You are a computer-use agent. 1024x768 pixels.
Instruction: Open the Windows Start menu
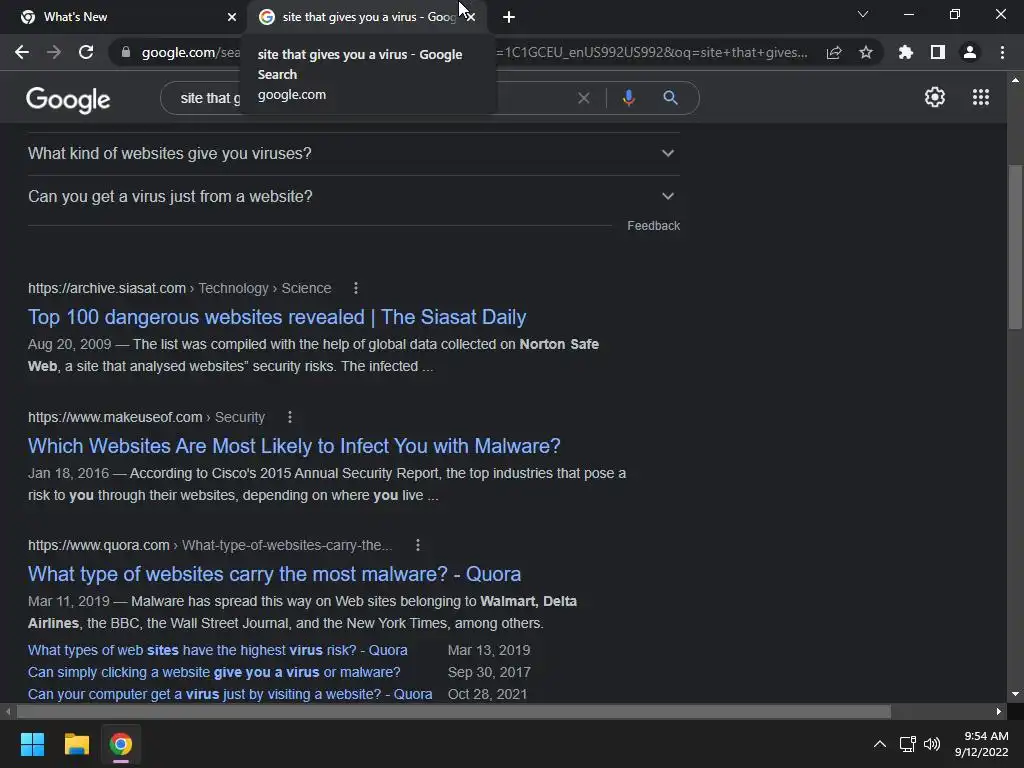point(32,744)
